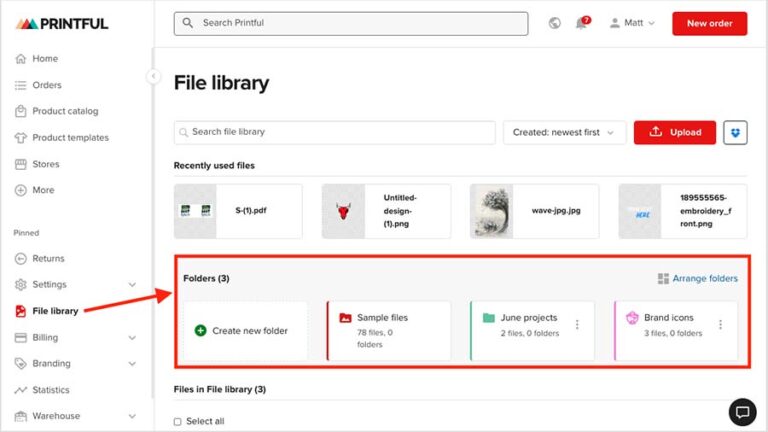768x432 pixels.
Task: Expand the Settings sidebar section
Action: pyautogui.click(x=132, y=285)
